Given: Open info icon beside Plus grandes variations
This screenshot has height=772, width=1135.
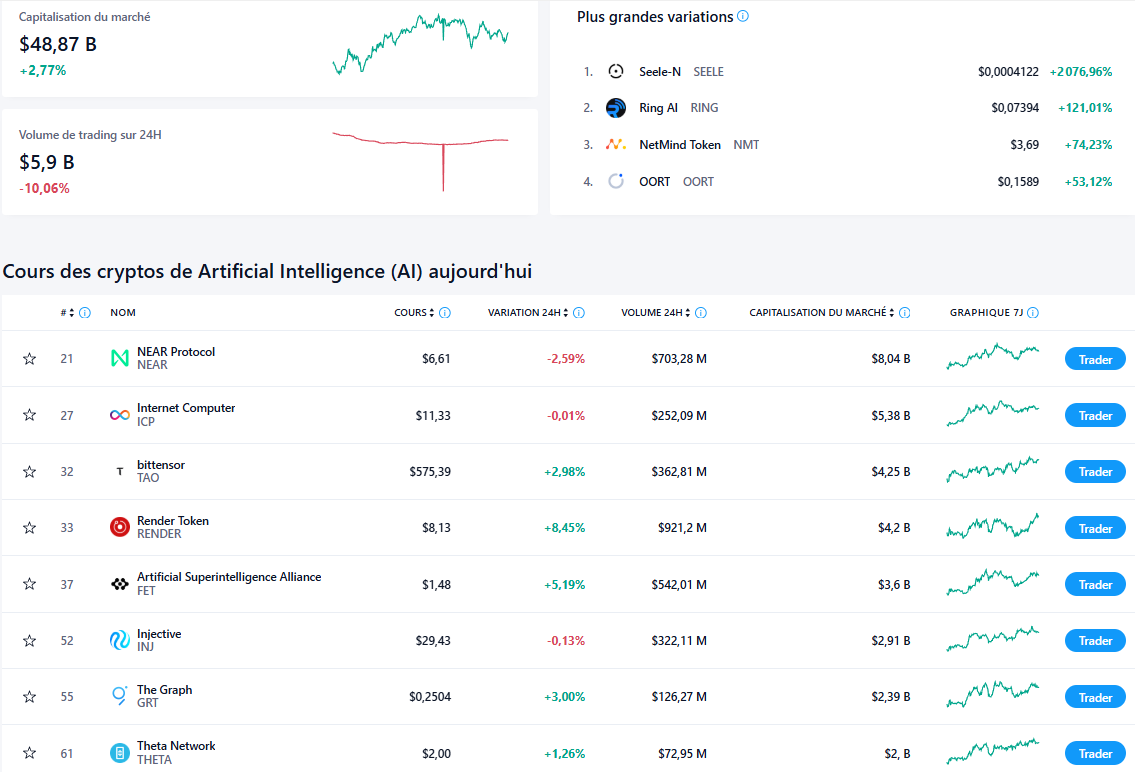Looking at the screenshot, I should click(743, 16).
